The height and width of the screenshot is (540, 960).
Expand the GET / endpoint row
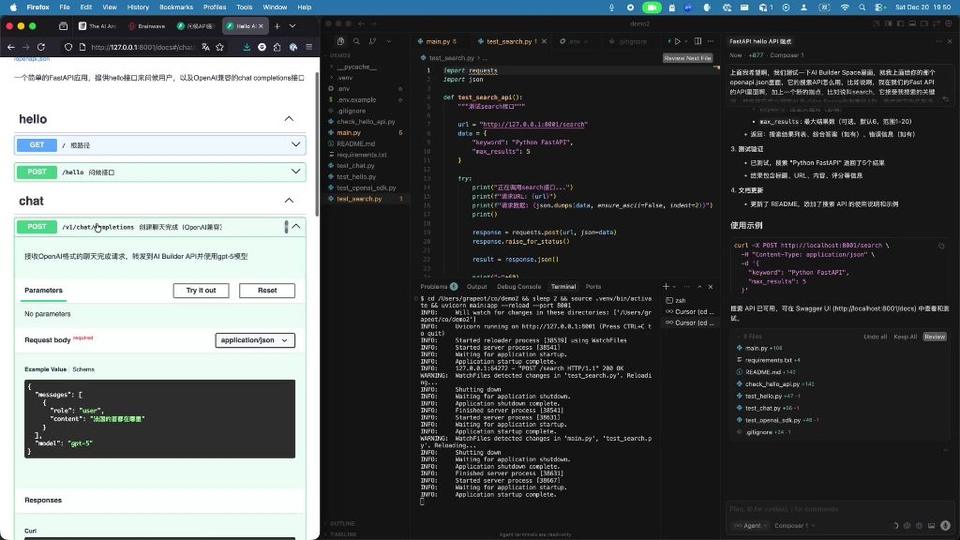coord(160,145)
